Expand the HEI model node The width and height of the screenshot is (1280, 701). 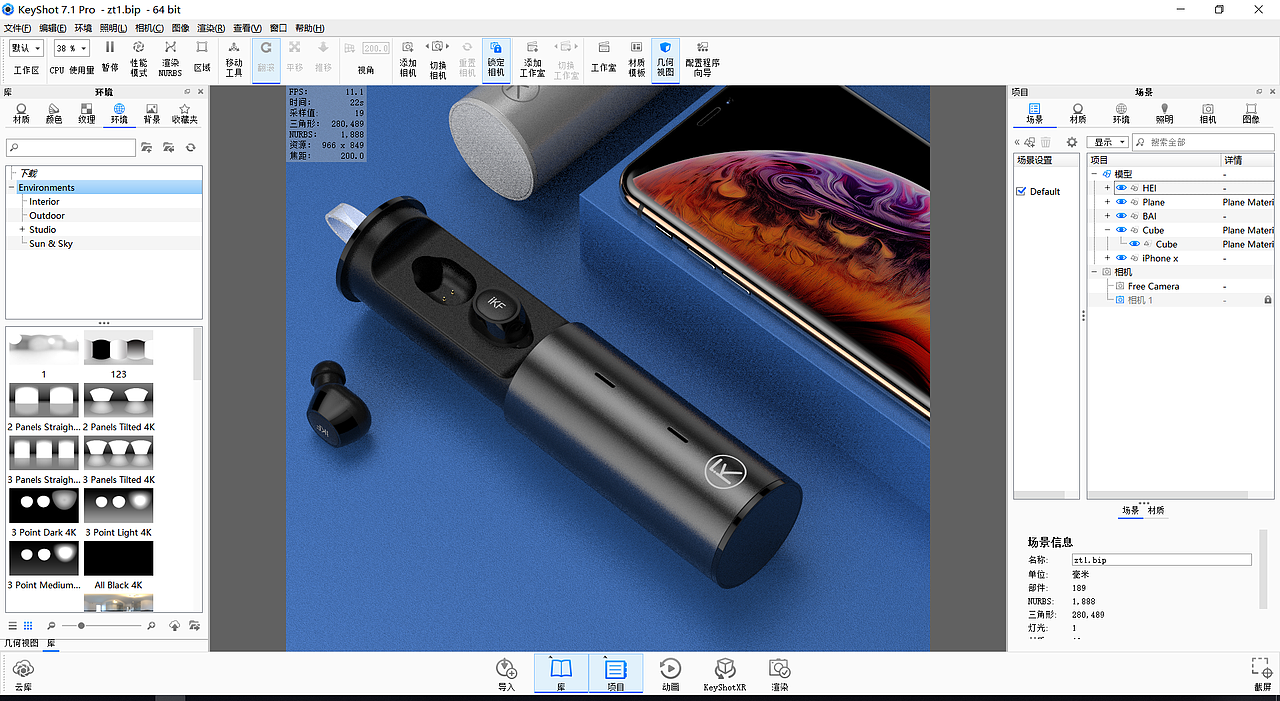click(1107, 188)
